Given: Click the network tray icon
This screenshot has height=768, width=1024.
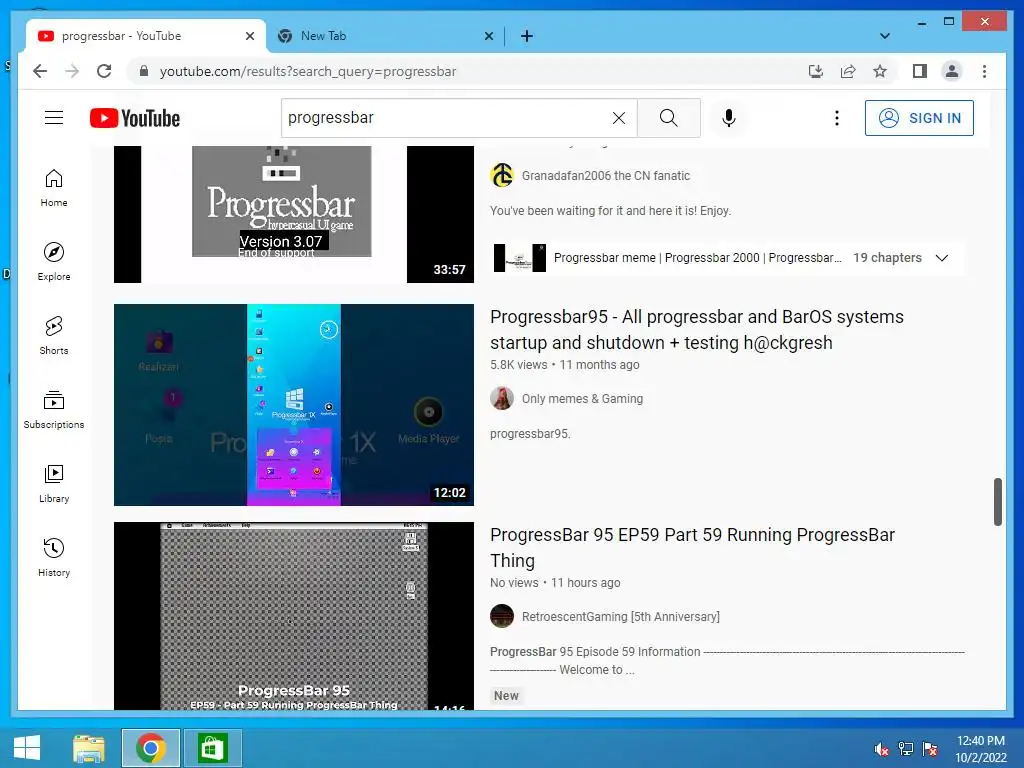Looking at the screenshot, I should pyautogui.click(x=906, y=749).
